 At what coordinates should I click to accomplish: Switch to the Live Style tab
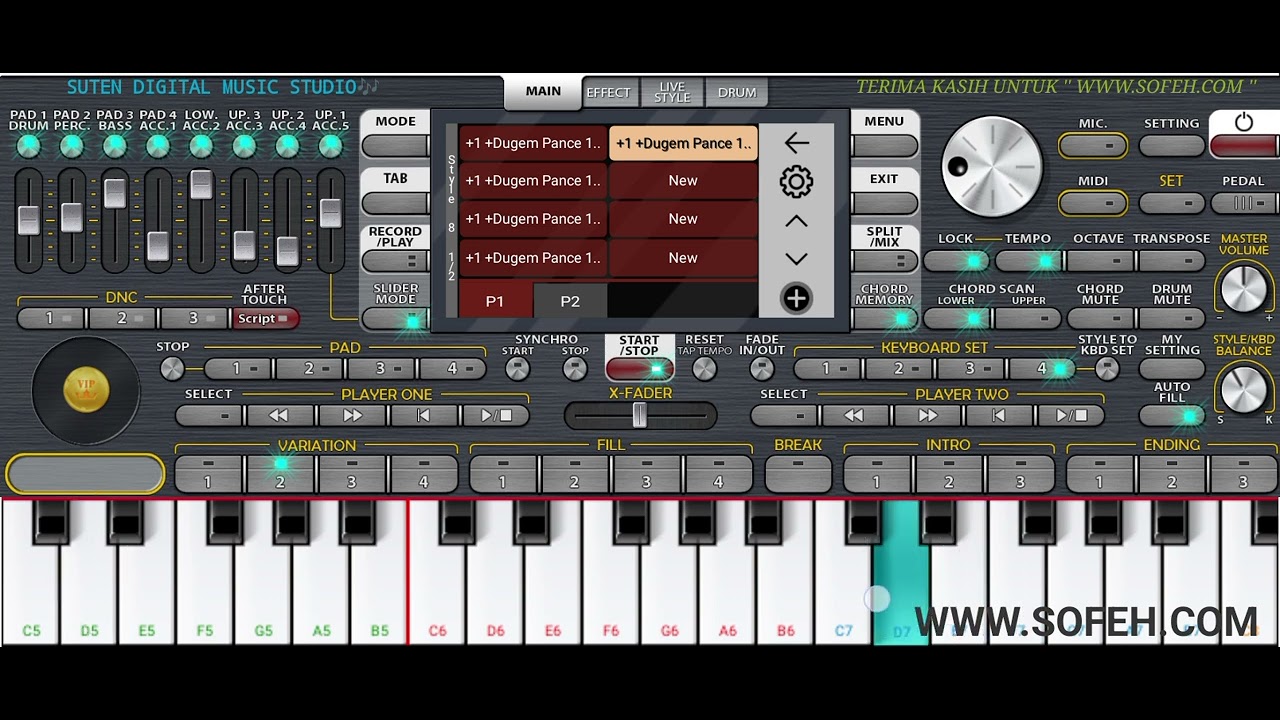672,92
